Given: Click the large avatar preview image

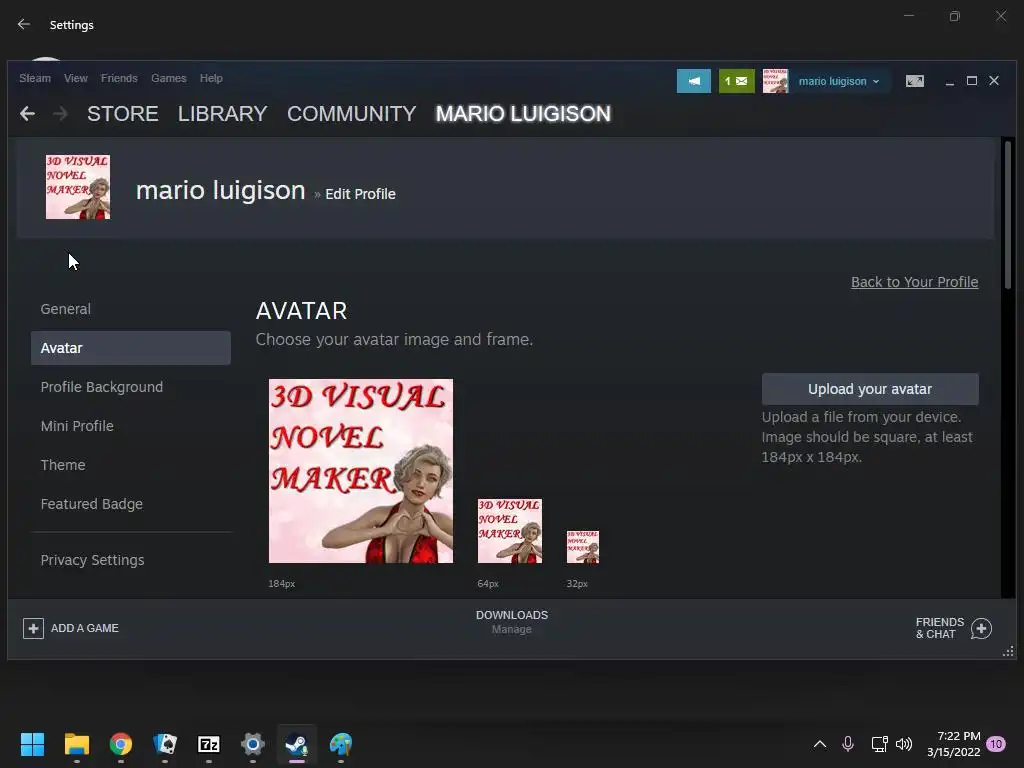Looking at the screenshot, I should click(x=360, y=471).
